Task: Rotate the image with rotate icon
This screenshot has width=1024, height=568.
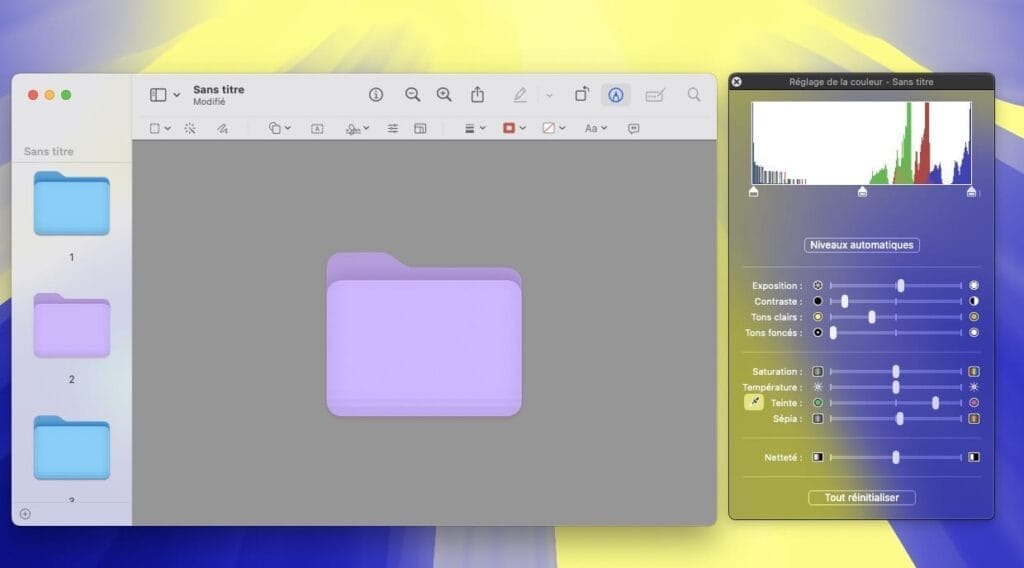Action: click(x=581, y=95)
